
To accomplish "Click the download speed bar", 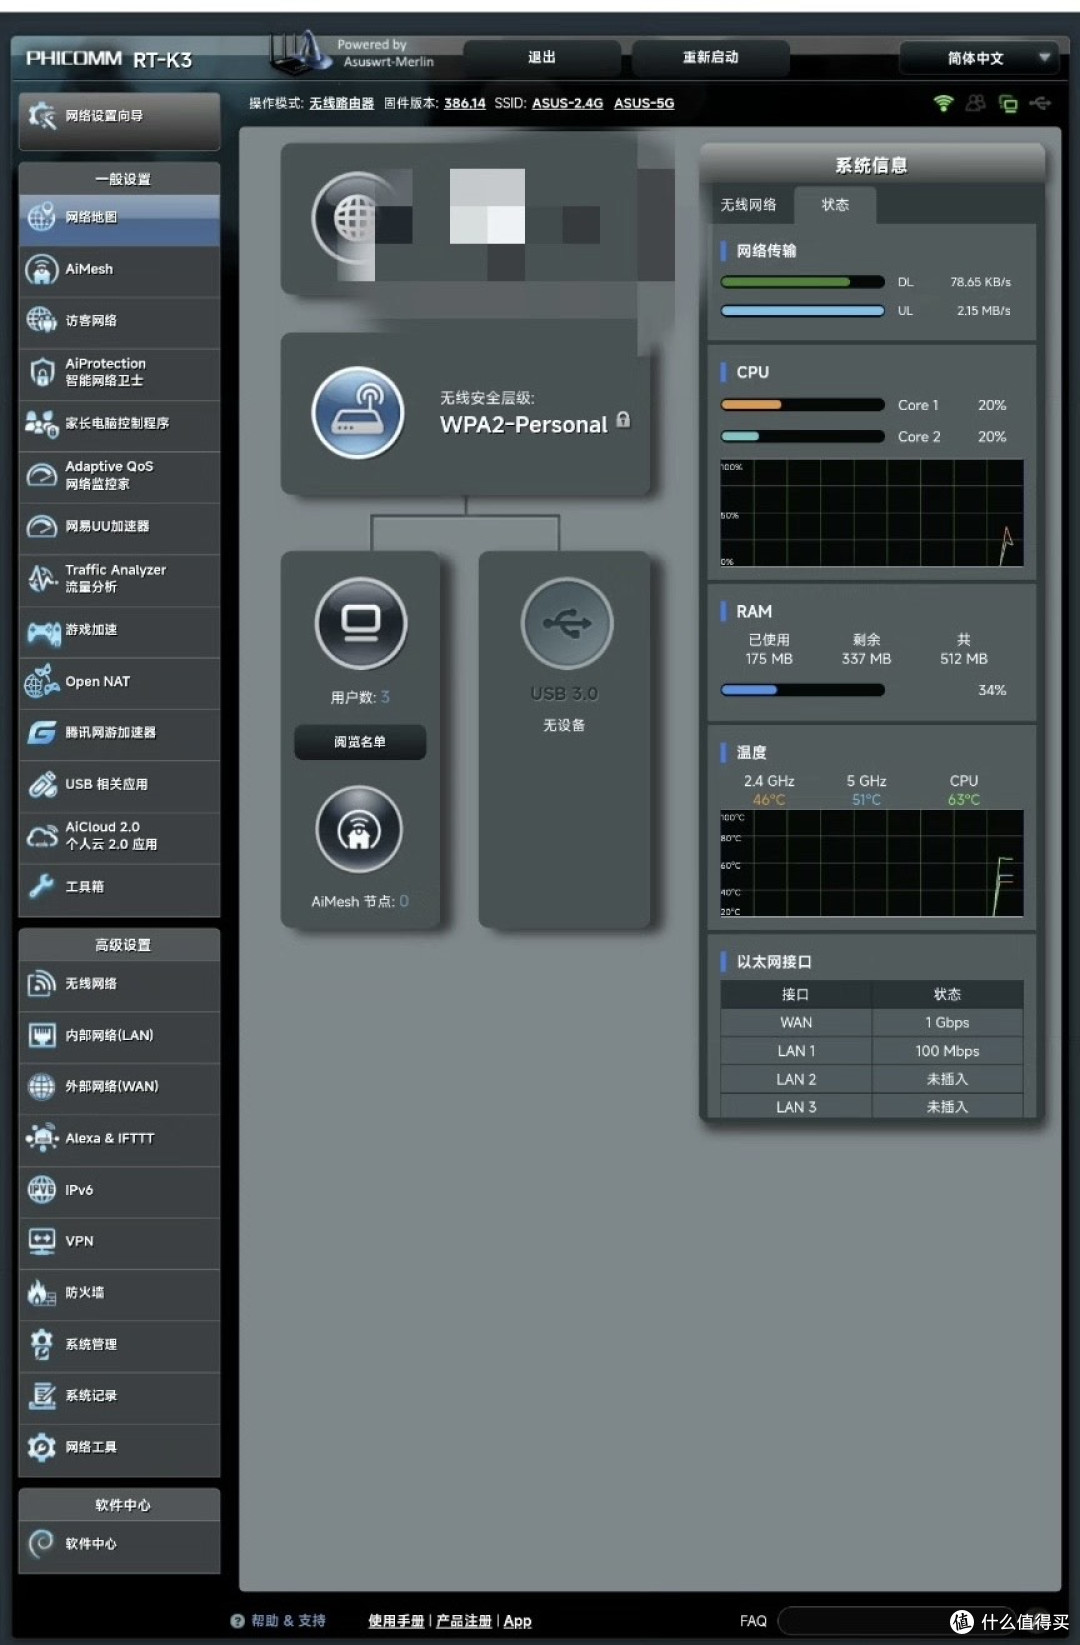I will tap(803, 282).
